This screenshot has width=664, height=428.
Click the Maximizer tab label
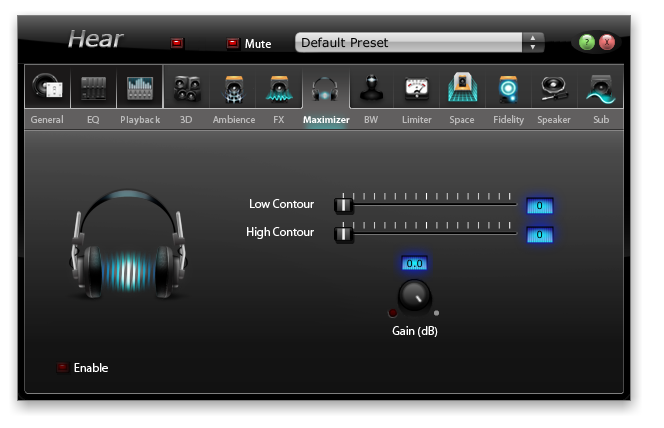(326, 120)
